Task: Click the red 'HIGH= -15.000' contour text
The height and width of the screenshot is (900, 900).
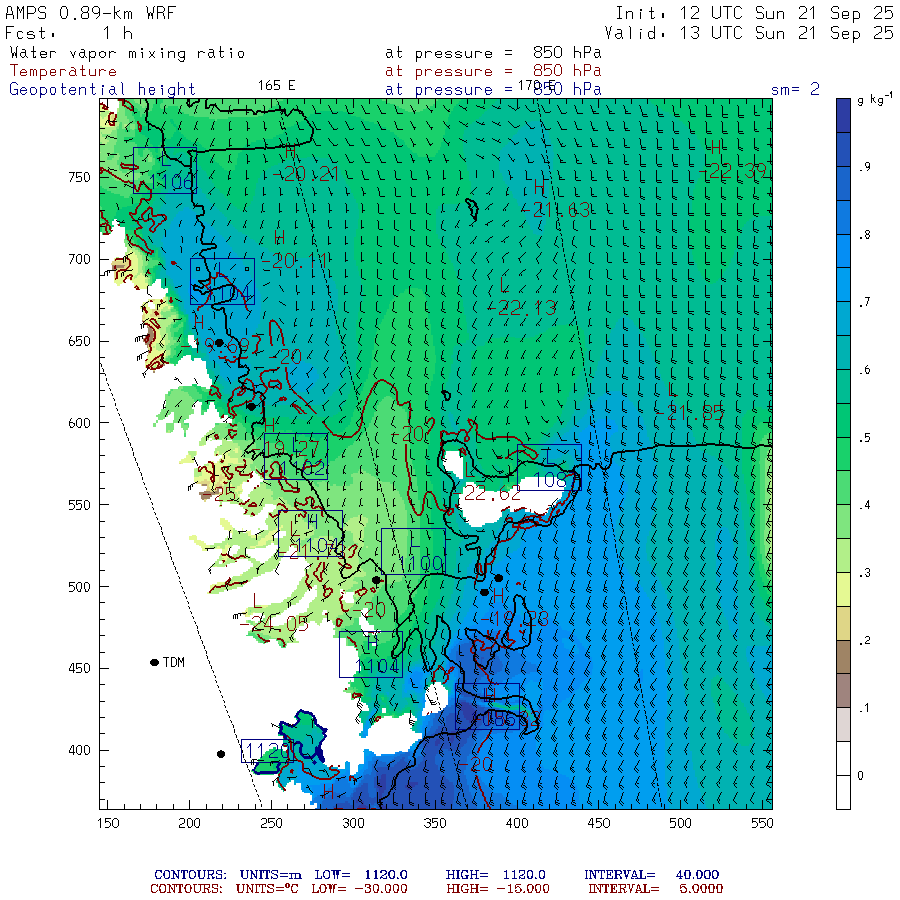Action: (498, 889)
